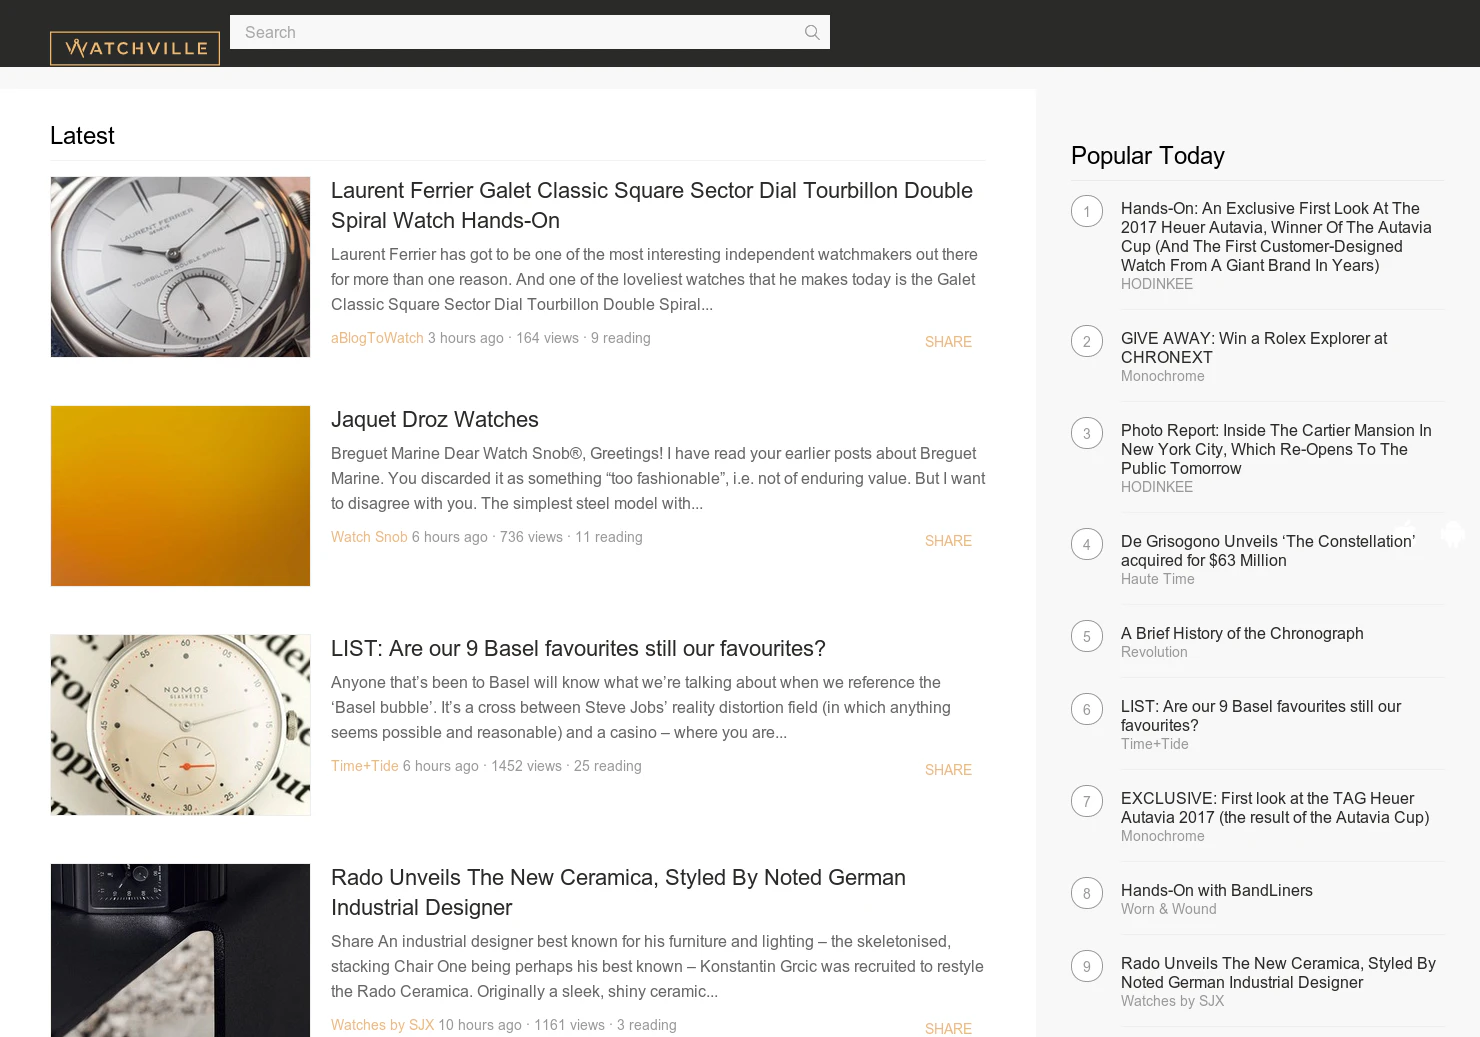The image size is (1480, 1037).
Task: Click the number 4 rank circle
Action: [x=1087, y=545]
